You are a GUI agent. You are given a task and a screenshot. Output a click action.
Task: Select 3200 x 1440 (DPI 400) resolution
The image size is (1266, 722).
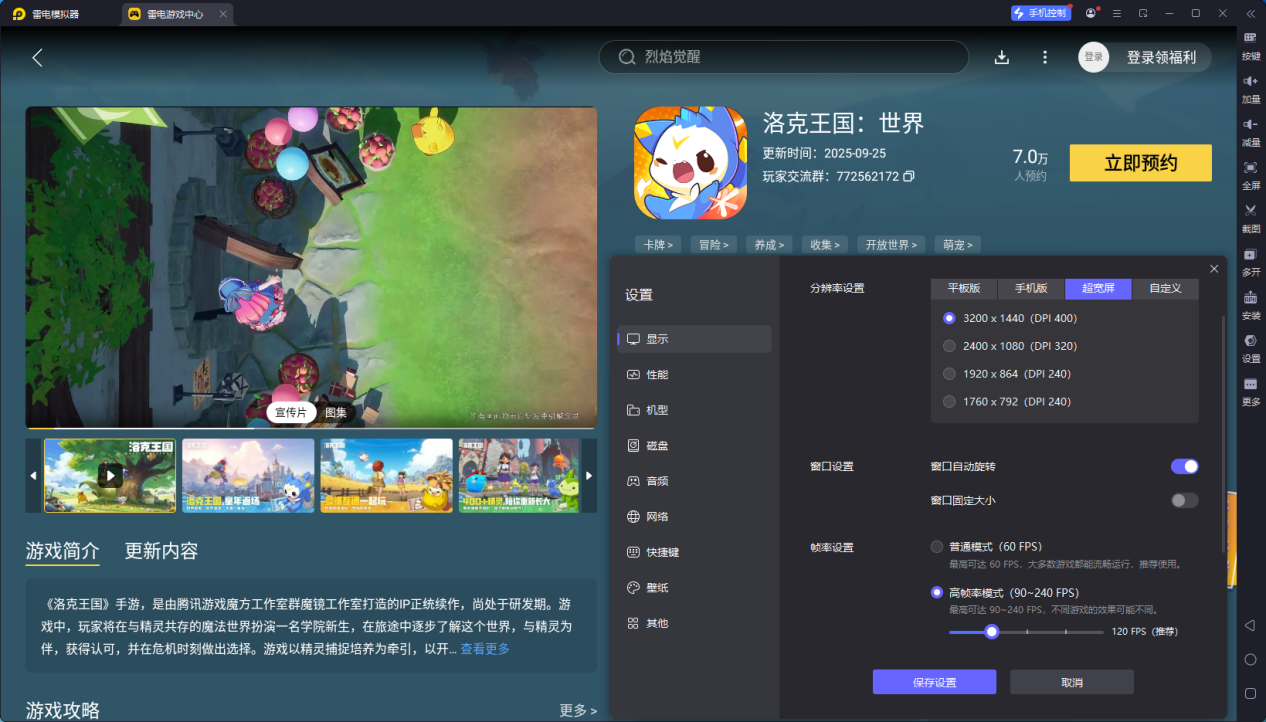(1010, 318)
